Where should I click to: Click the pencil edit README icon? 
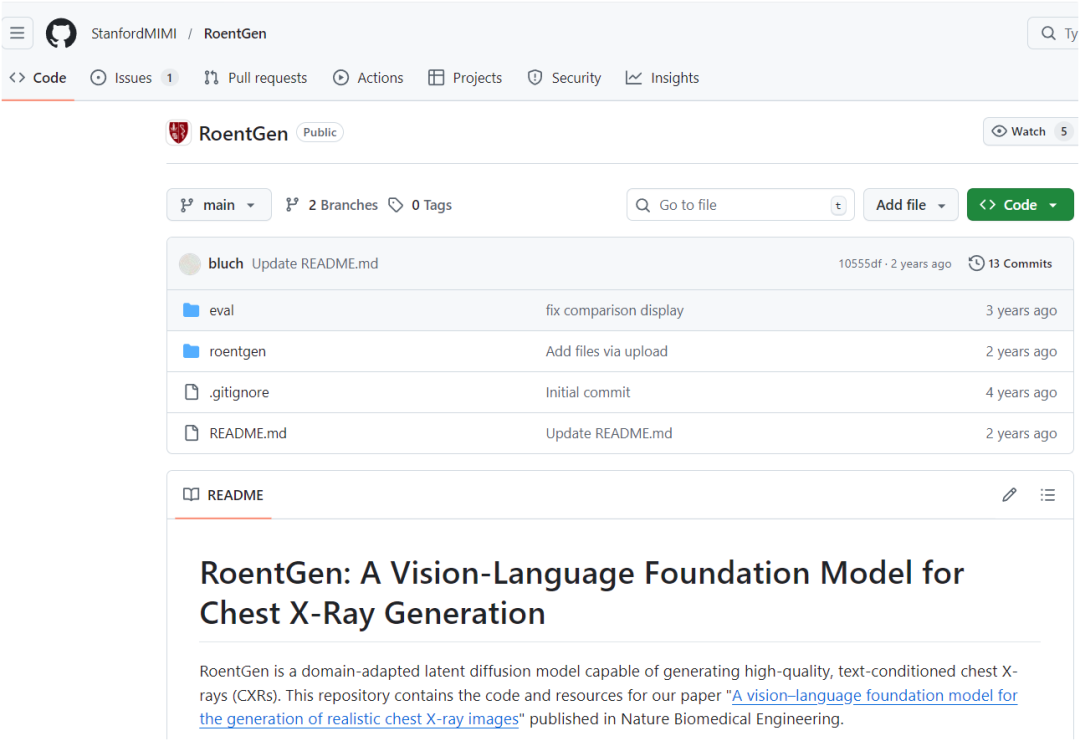pos(1009,495)
